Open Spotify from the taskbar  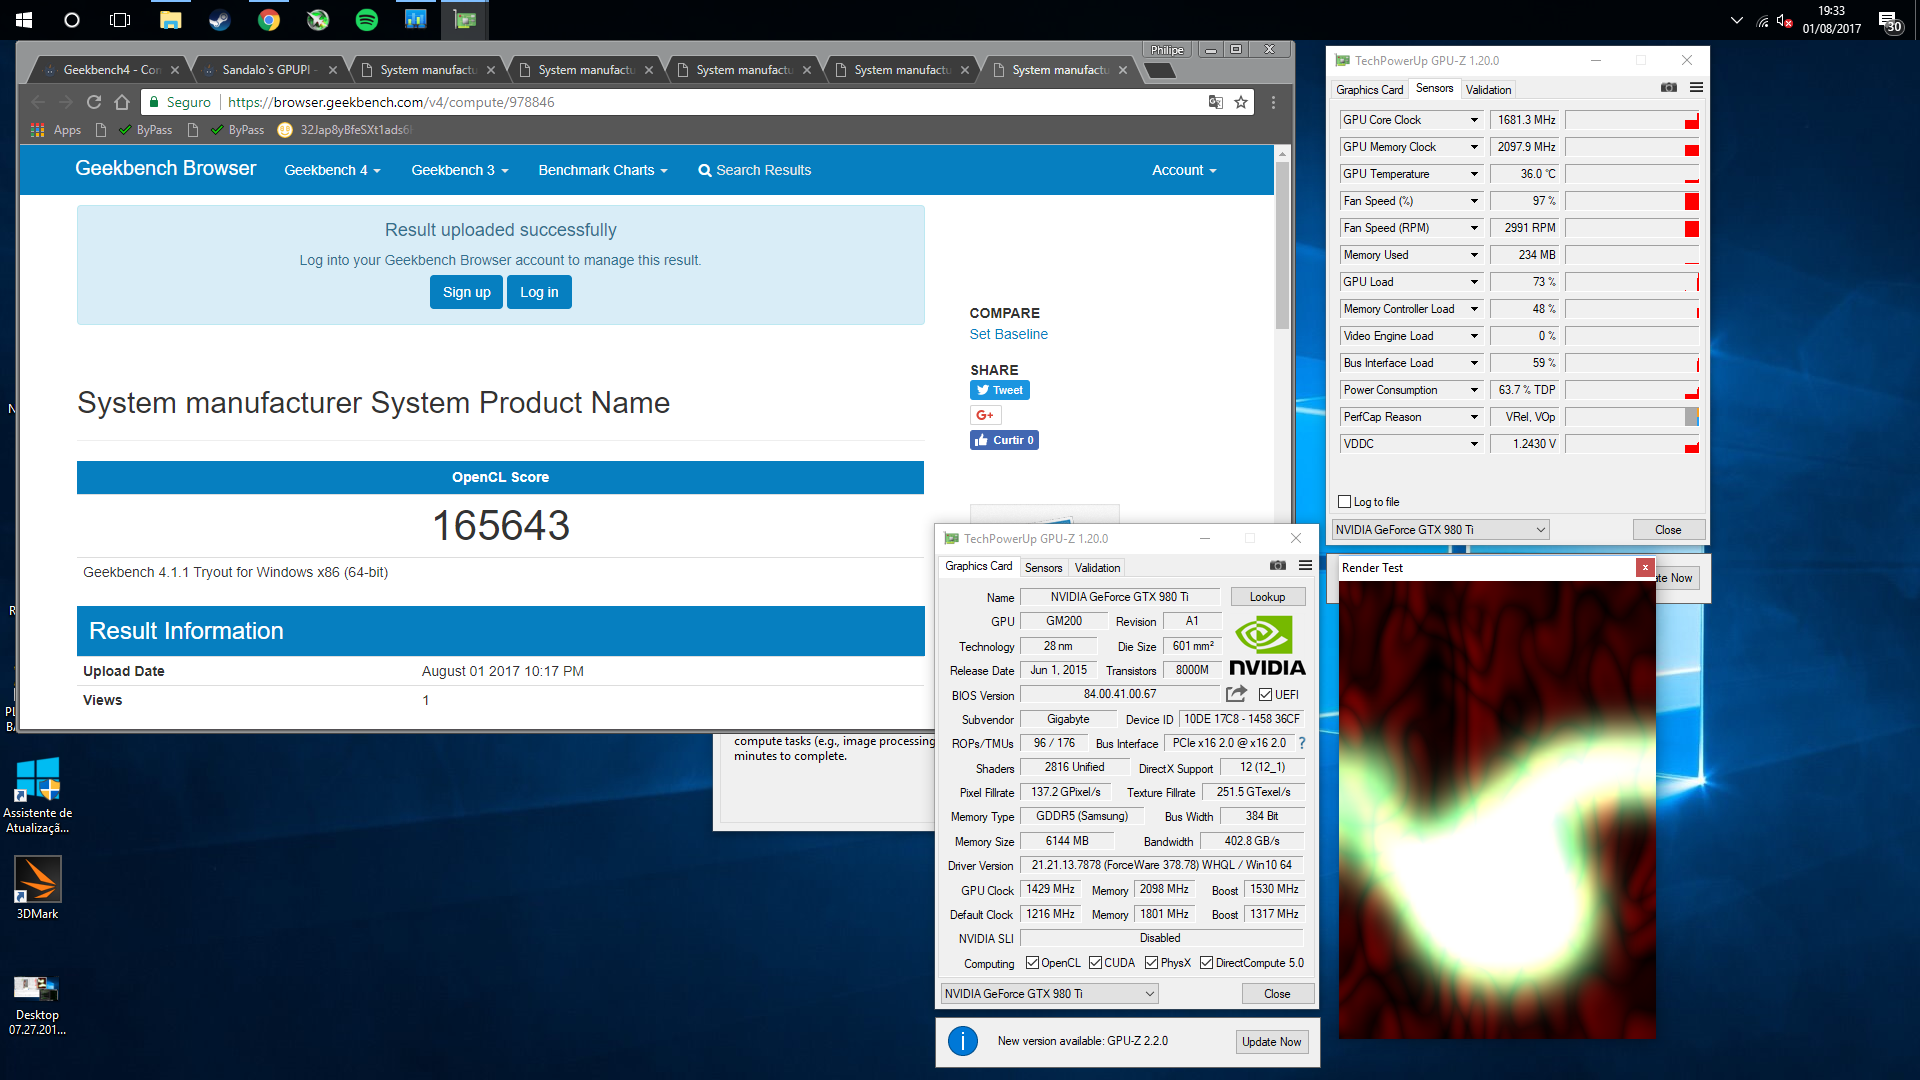tap(367, 19)
